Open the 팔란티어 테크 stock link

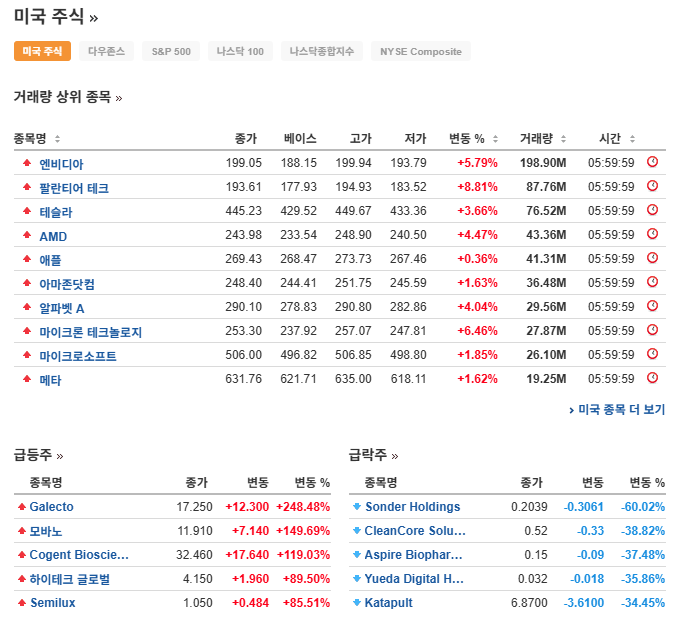74,188
